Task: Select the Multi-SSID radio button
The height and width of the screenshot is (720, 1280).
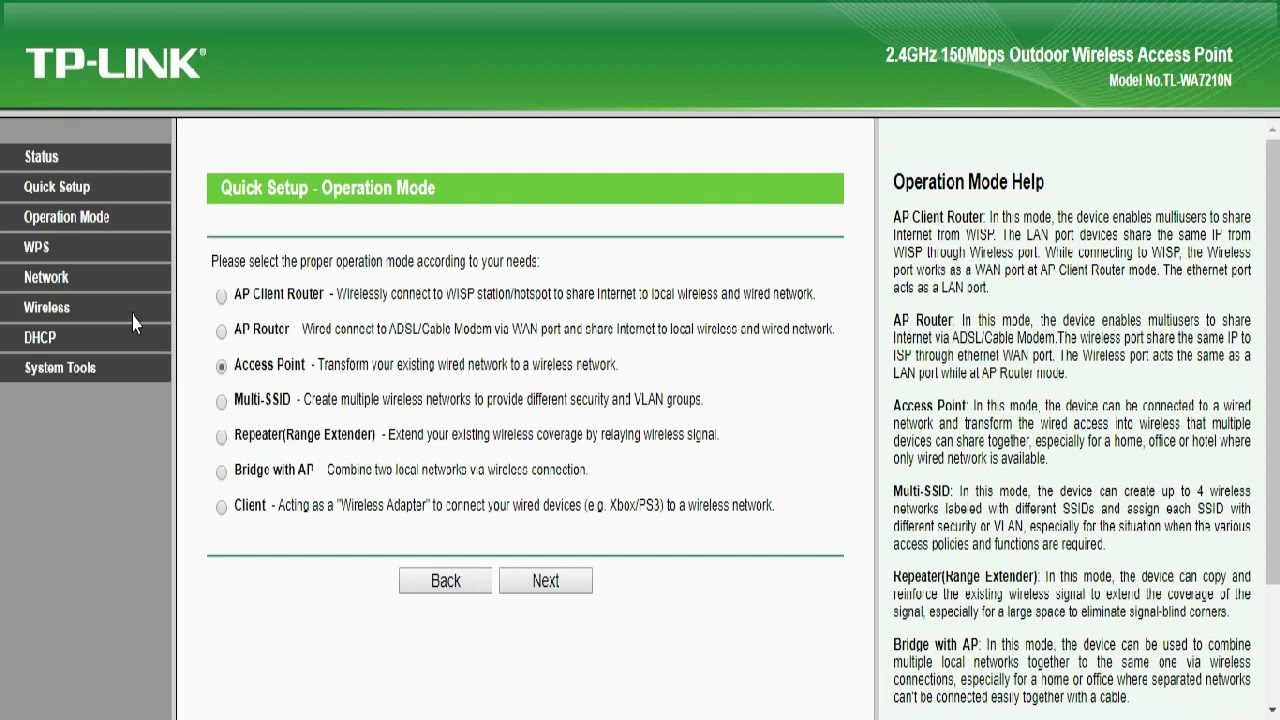Action: click(x=221, y=401)
